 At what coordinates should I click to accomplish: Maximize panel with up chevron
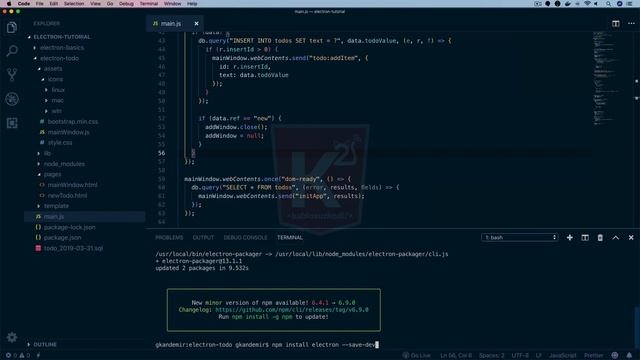pos(616,238)
